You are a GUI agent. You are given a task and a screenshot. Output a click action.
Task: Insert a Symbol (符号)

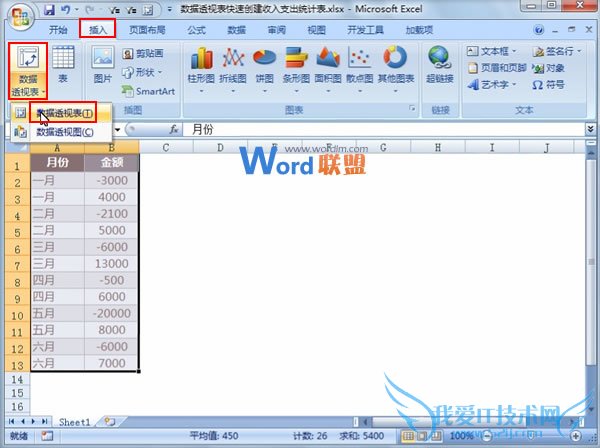point(548,85)
